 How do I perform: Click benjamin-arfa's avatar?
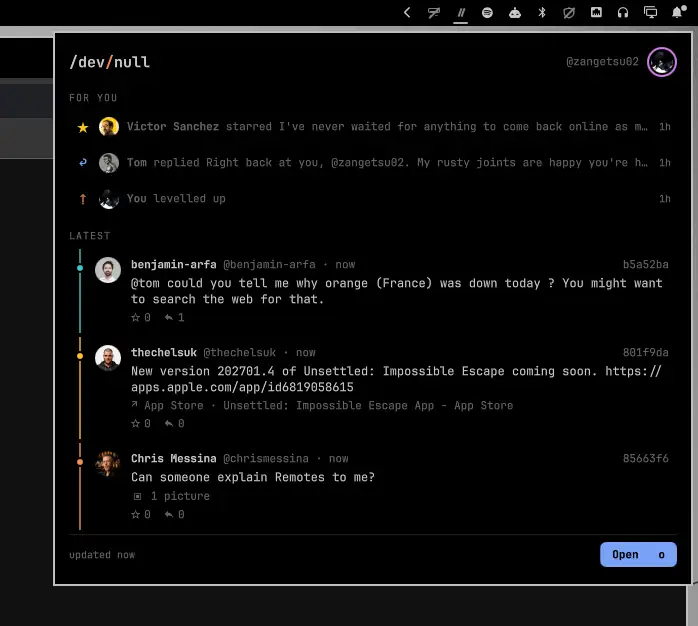click(108, 270)
